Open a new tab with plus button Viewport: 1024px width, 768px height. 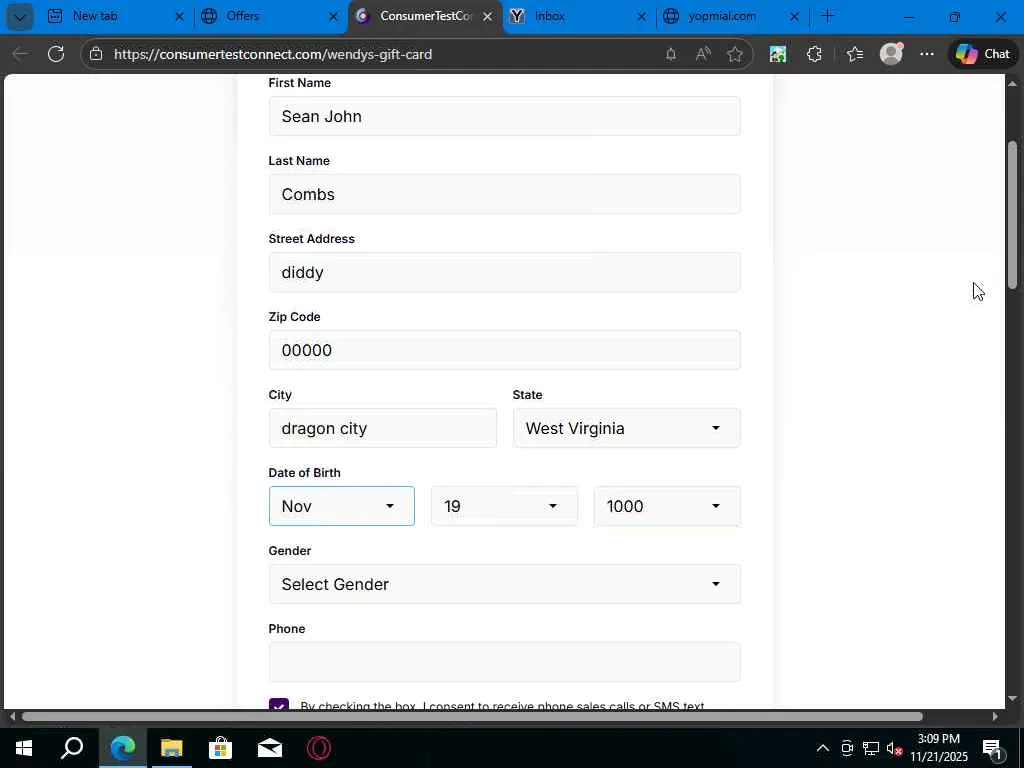827,16
